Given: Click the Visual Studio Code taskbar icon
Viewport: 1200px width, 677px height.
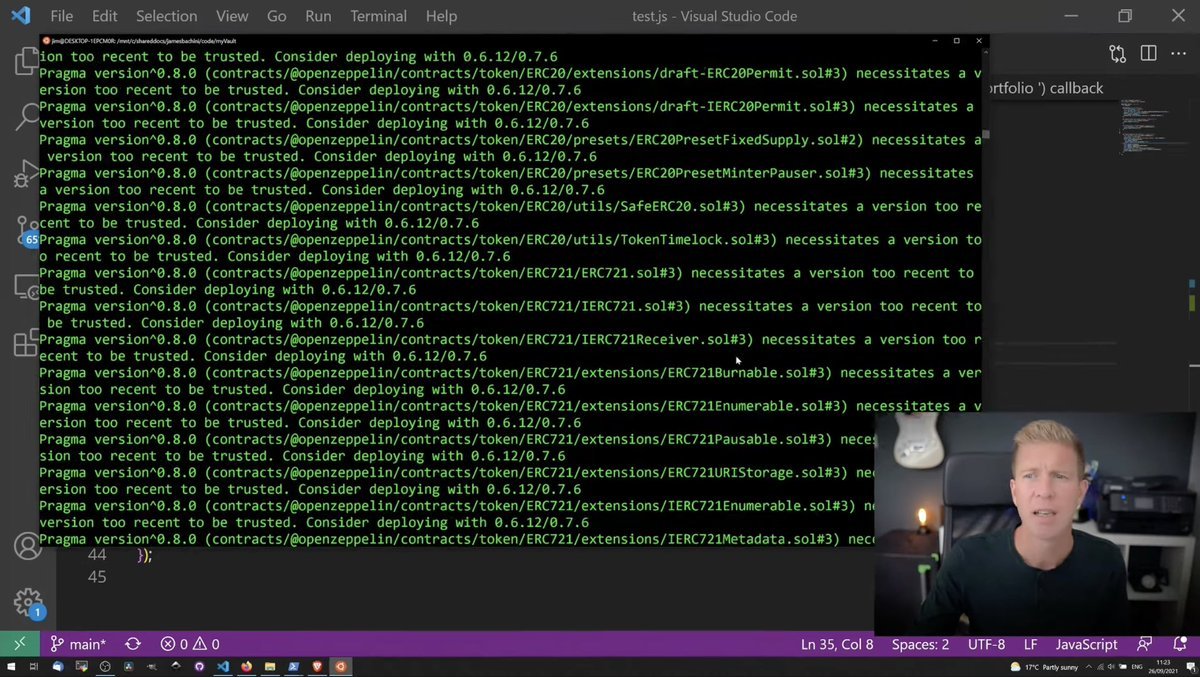Looking at the screenshot, I should pos(223,667).
